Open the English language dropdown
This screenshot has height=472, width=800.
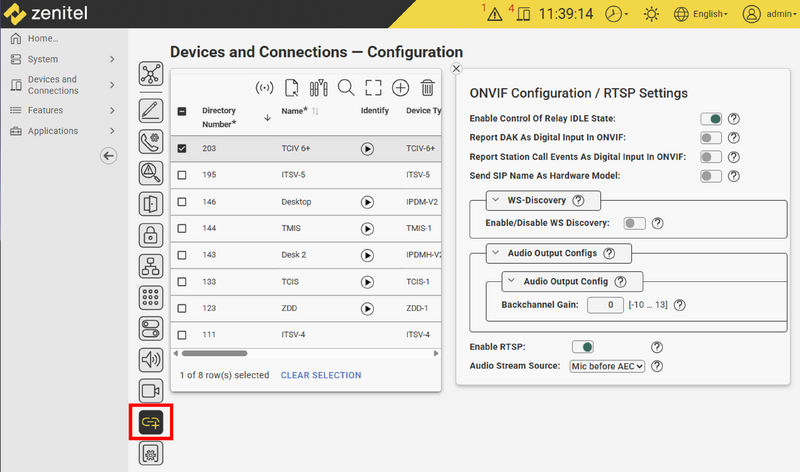[x=701, y=14]
